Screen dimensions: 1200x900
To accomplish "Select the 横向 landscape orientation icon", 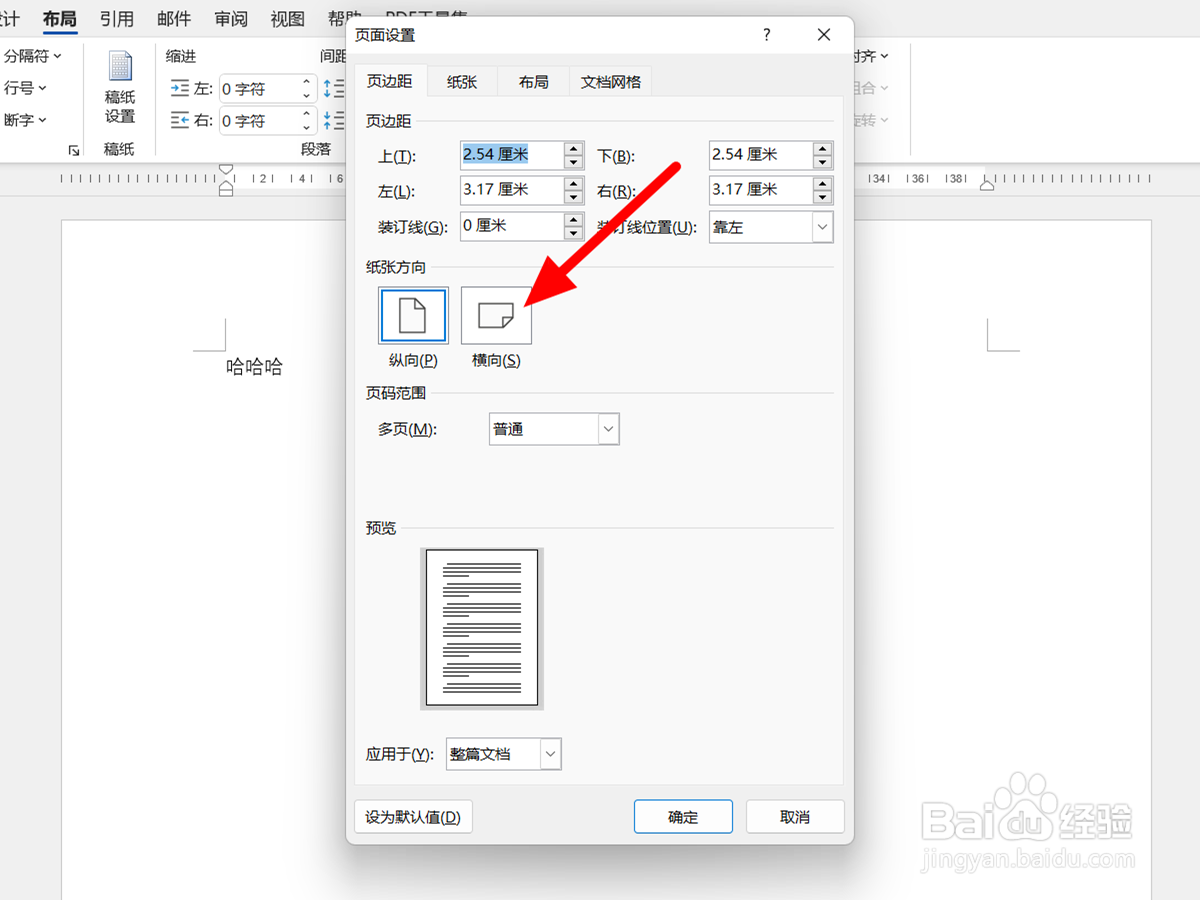I will pos(495,315).
